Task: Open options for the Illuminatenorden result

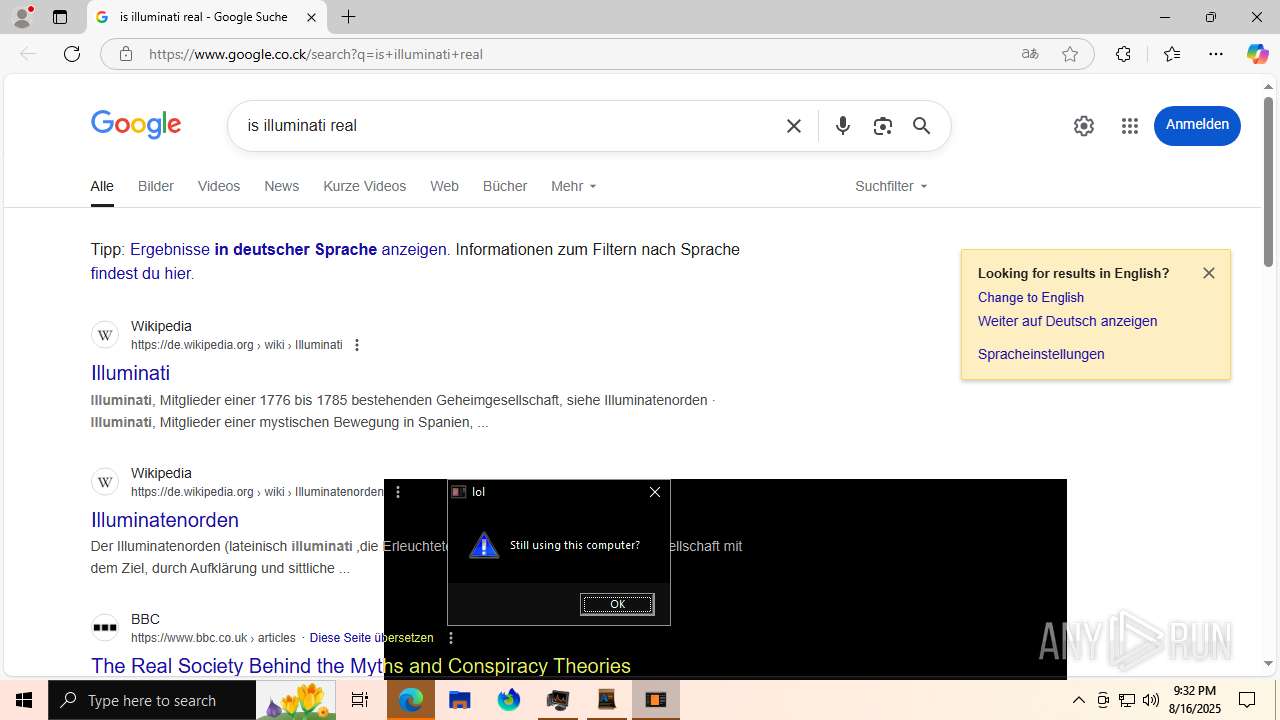Action: (398, 492)
